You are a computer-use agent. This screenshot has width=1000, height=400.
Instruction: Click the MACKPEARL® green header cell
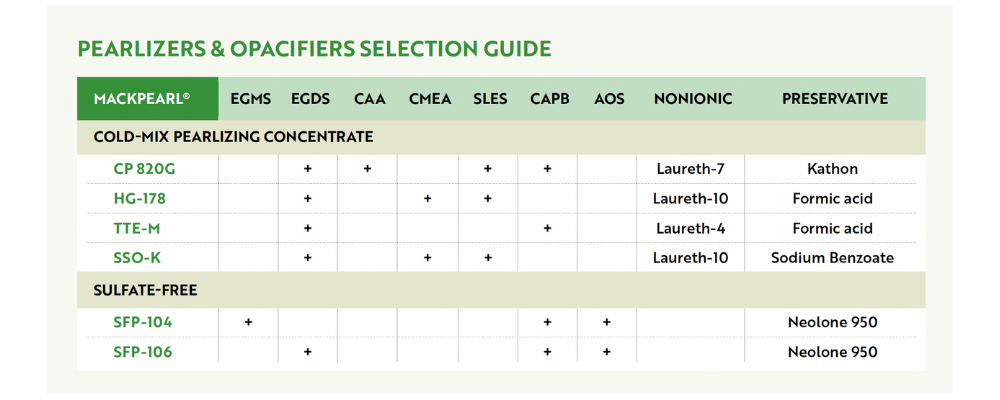click(147, 99)
